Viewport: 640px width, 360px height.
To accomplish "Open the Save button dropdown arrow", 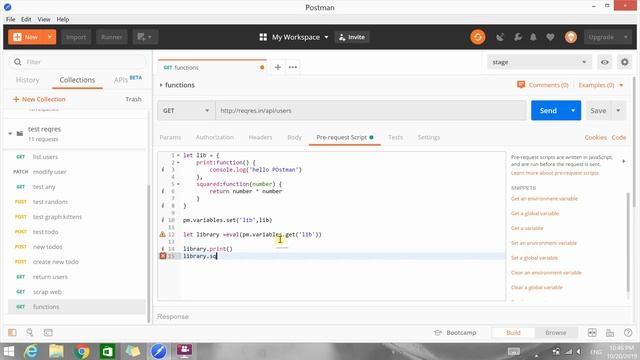I will 618,111.
